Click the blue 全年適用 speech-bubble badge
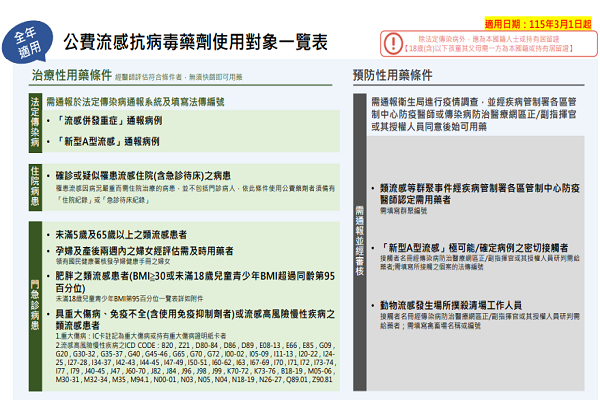Image resolution: width=600 pixels, height=400 pixels. 28,42
